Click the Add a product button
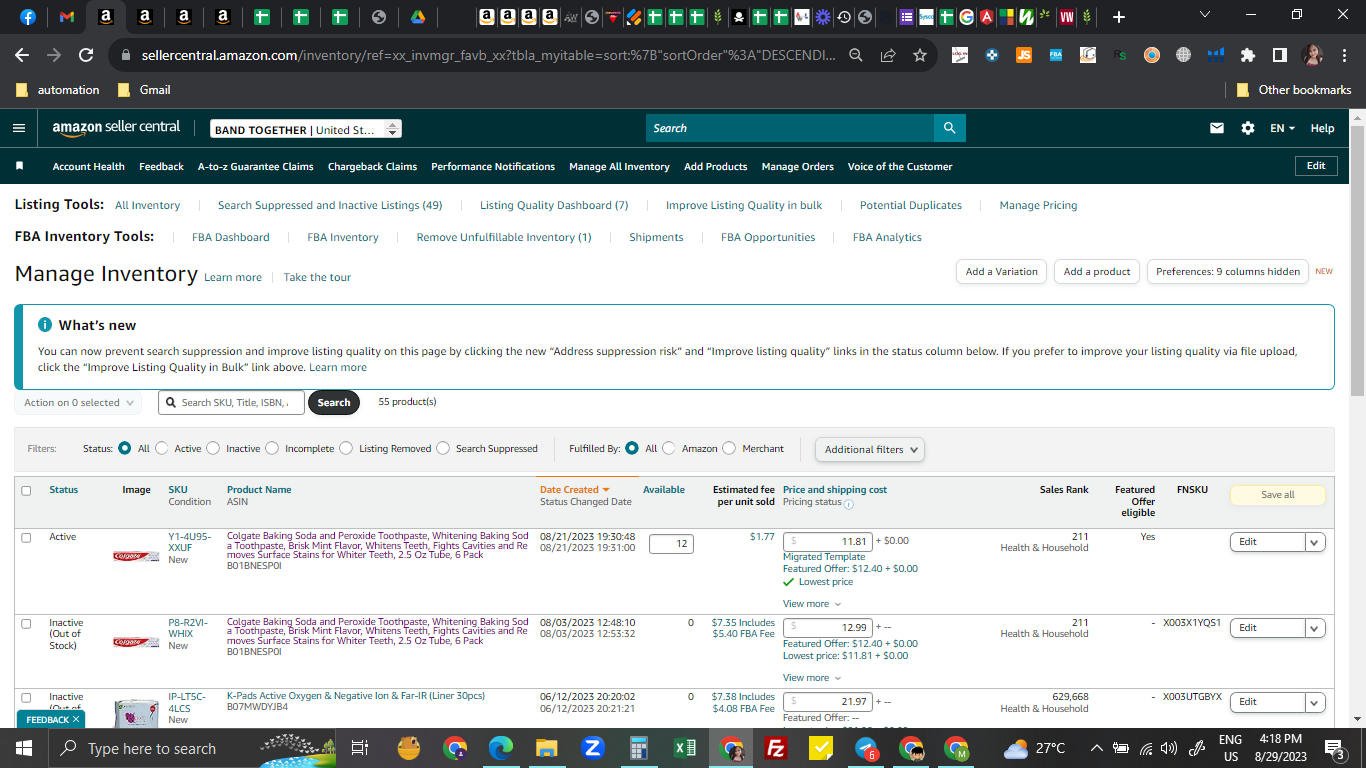Image resolution: width=1366 pixels, height=768 pixels. point(1097,271)
